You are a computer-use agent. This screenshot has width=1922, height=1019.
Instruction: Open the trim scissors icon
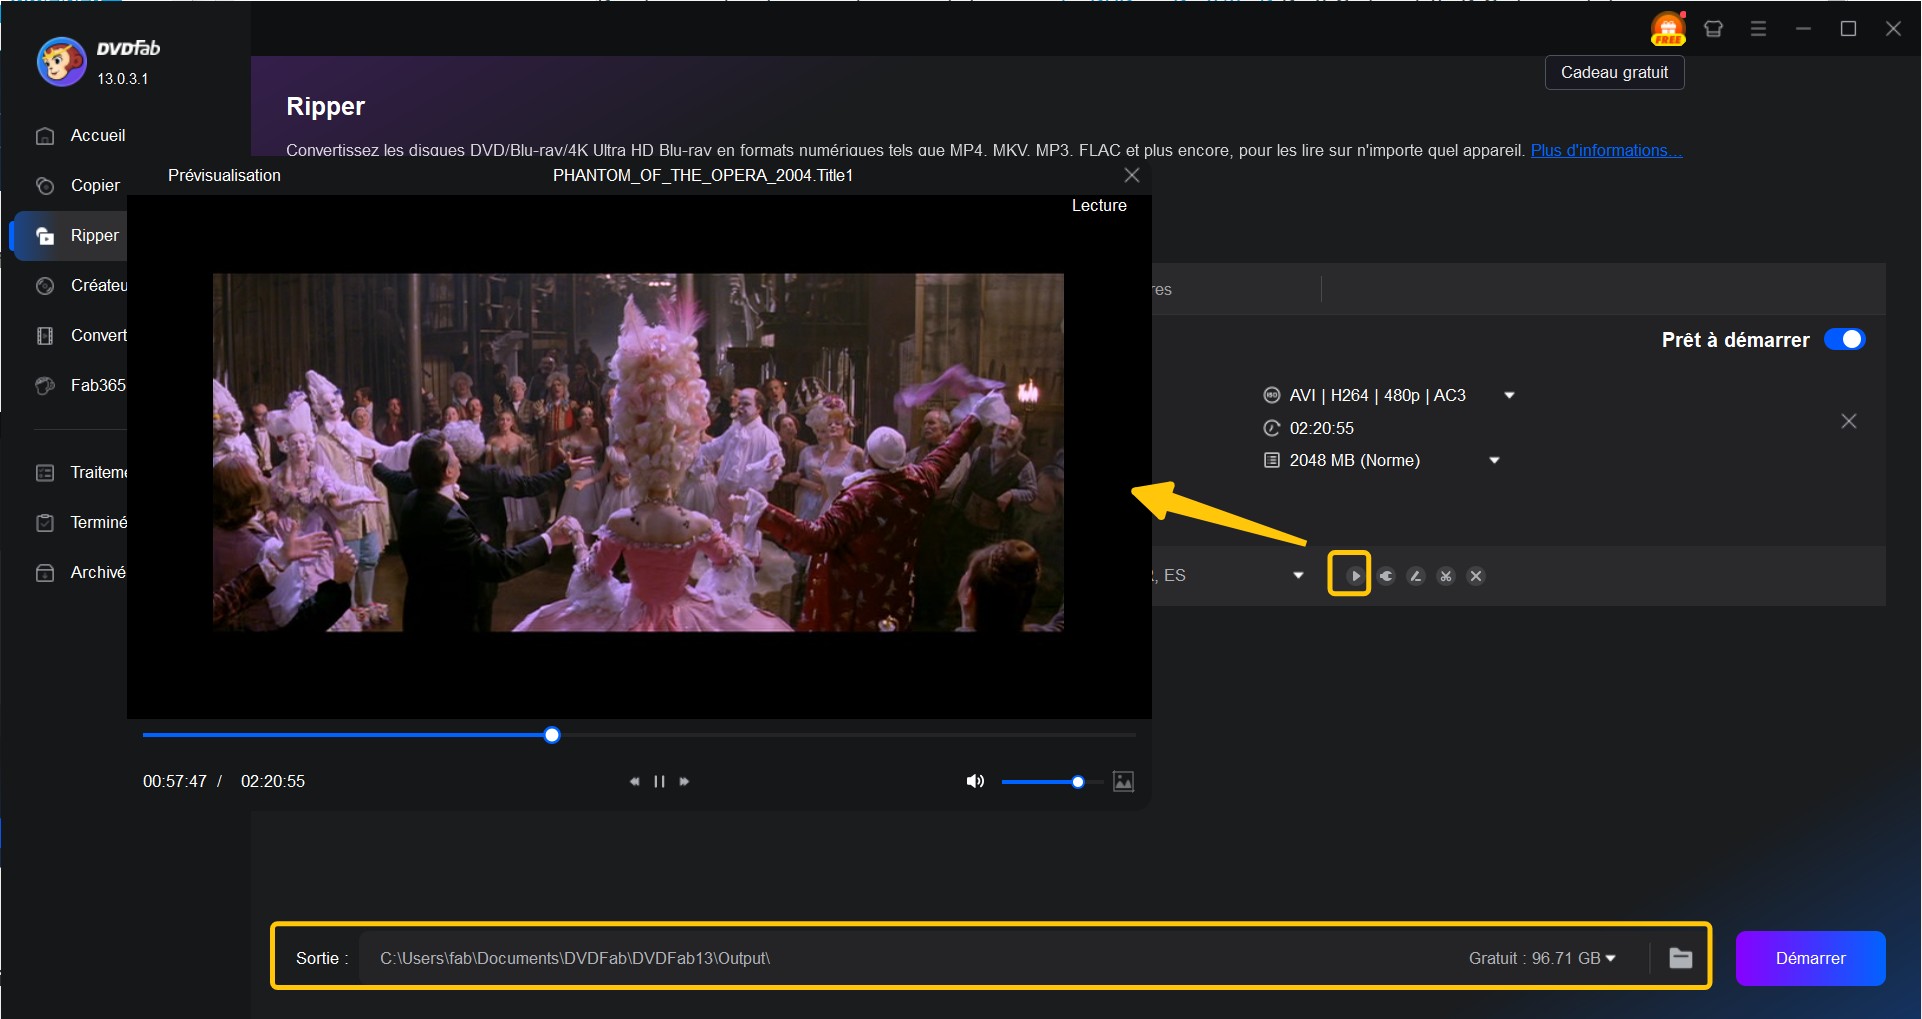pyautogui.click(x=1446, y=575)
